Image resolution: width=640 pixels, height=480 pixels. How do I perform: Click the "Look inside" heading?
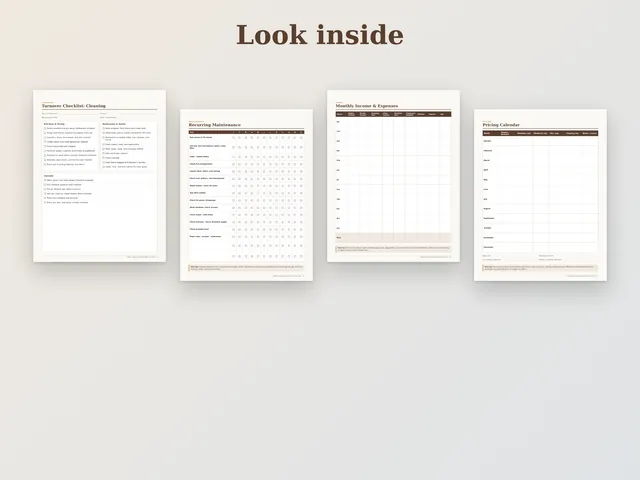[x=320, y=35]
